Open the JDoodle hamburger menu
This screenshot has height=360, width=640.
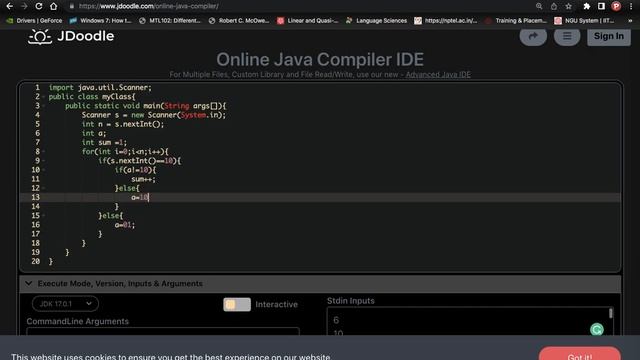pyautogui.click(x=567, y=36)
